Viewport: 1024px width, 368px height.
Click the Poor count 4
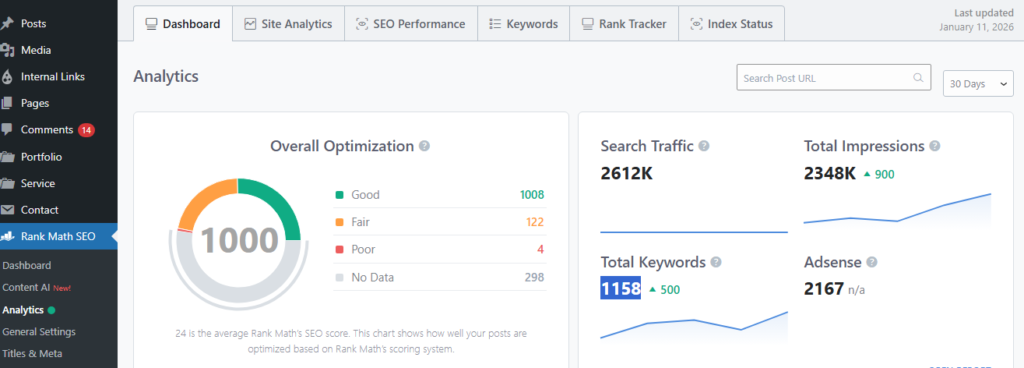(541, 249)
